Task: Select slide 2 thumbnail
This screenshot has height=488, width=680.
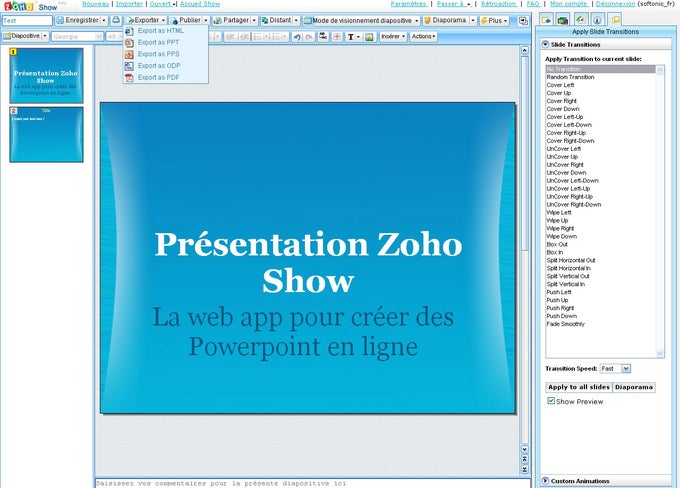Action: (x=46, y=135)
